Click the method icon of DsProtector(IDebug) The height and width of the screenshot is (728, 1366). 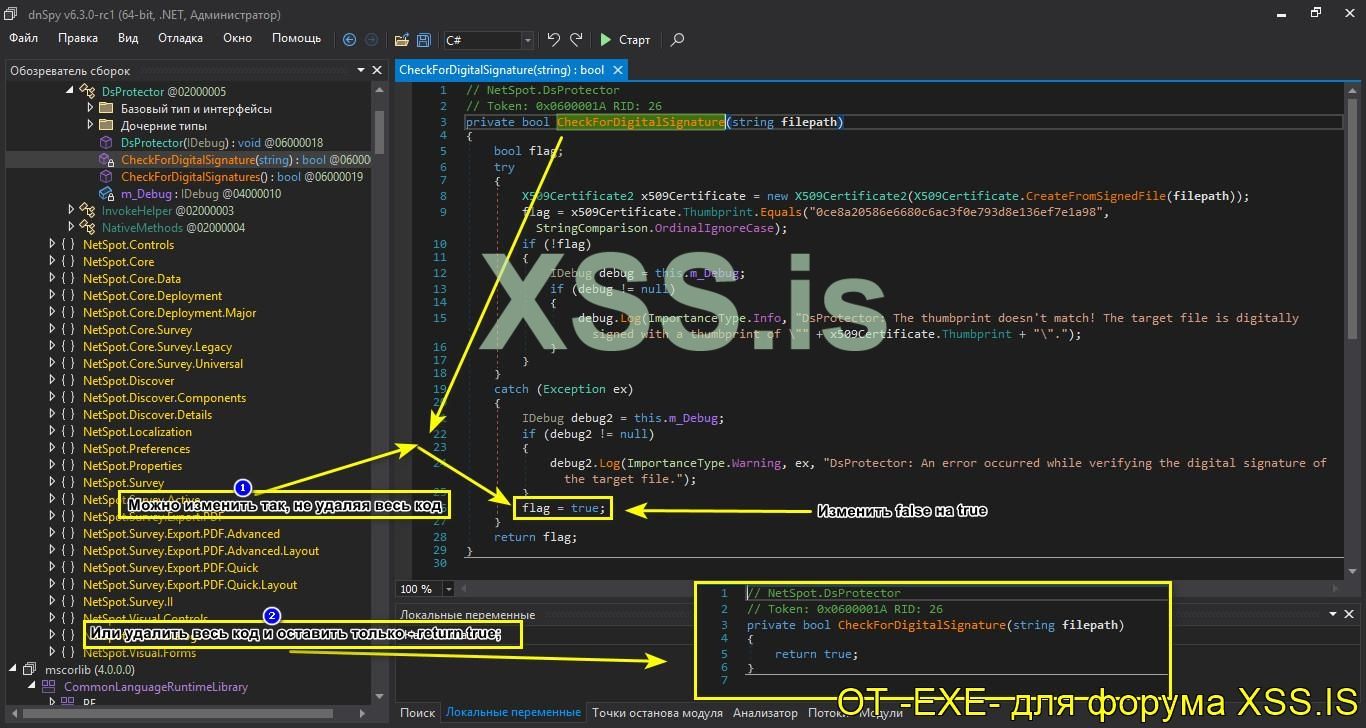point(107,143)
